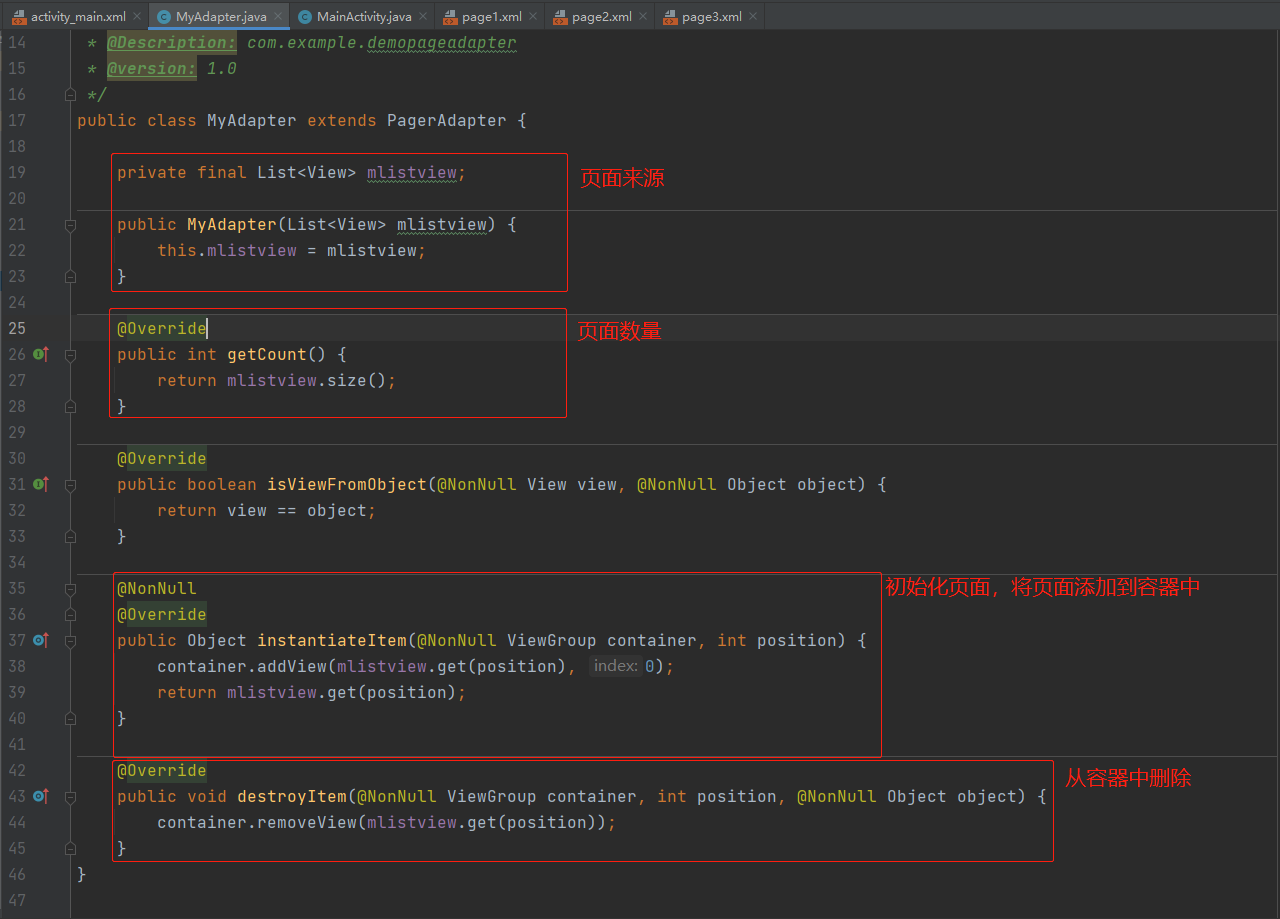Click the XML file icon on page2.xml tab
The width and height of the screenshot is (1280, 919).
coord(560,17)
